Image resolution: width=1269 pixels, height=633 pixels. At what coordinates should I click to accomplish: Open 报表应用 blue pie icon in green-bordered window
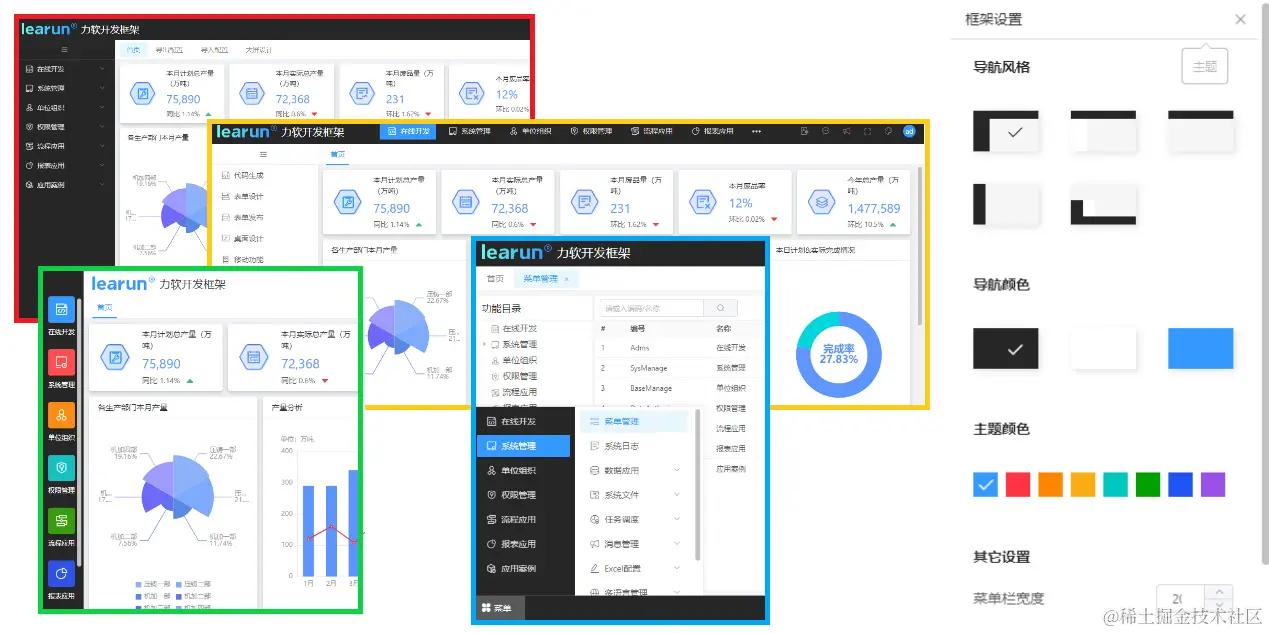tap(61, 574)
